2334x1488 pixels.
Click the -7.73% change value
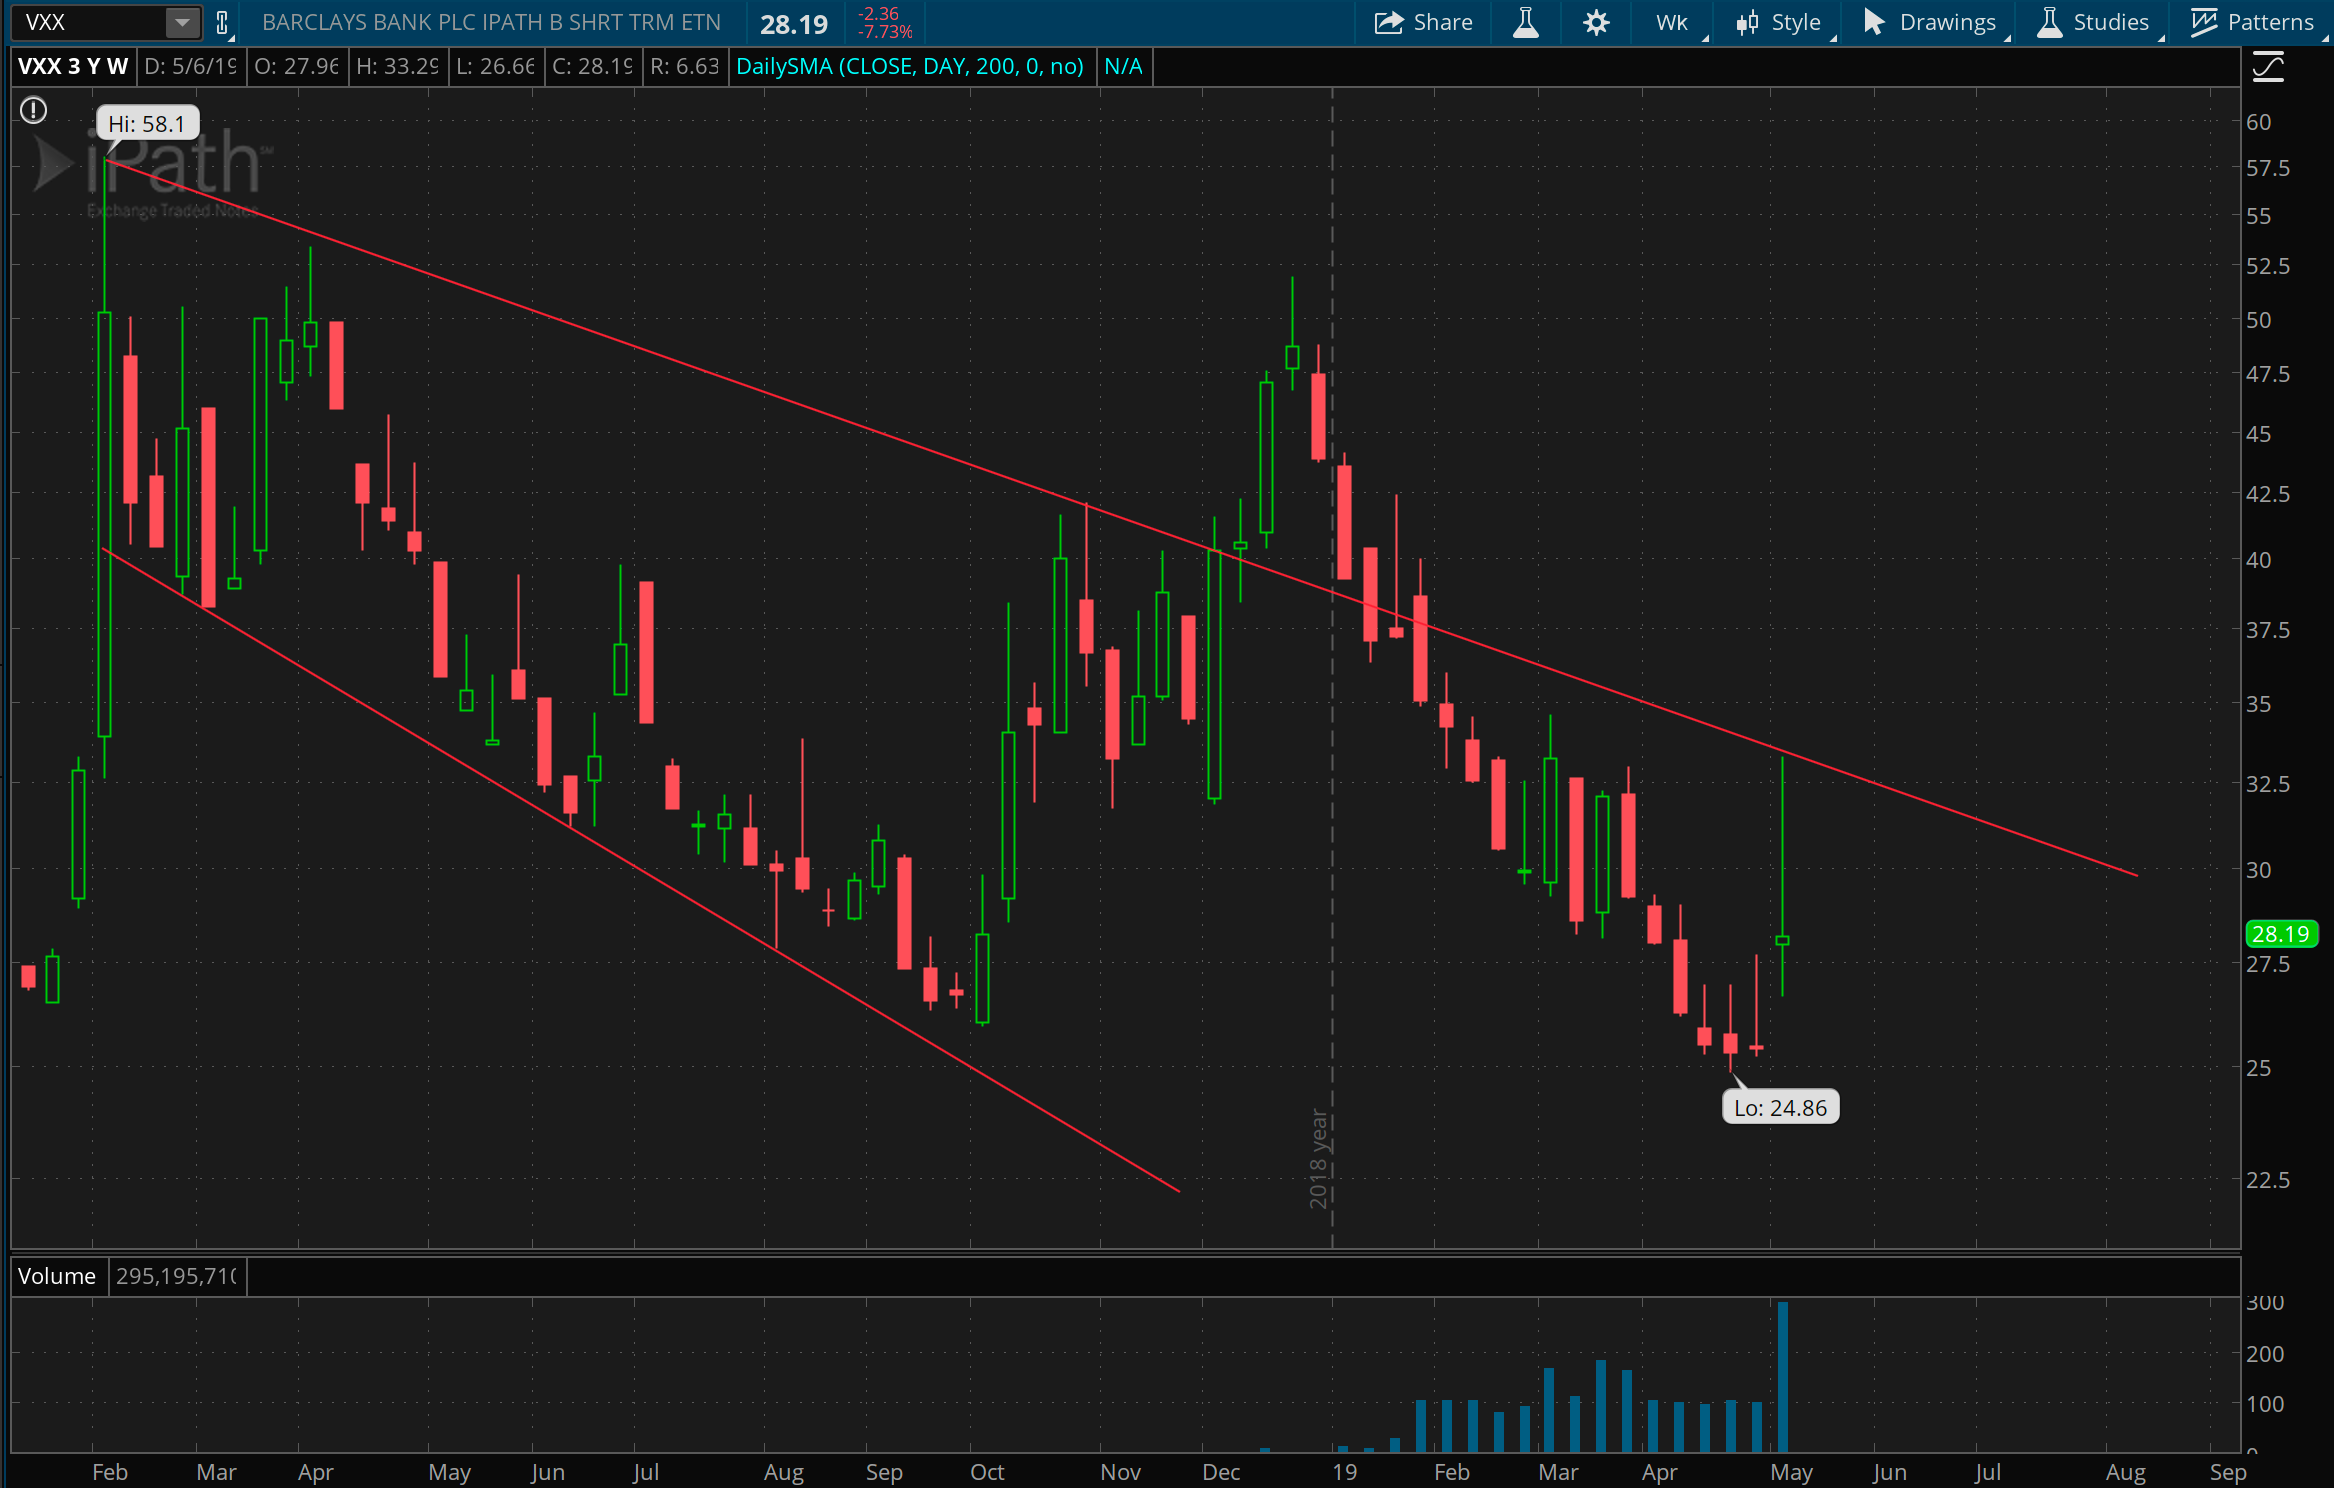[885, 32]
